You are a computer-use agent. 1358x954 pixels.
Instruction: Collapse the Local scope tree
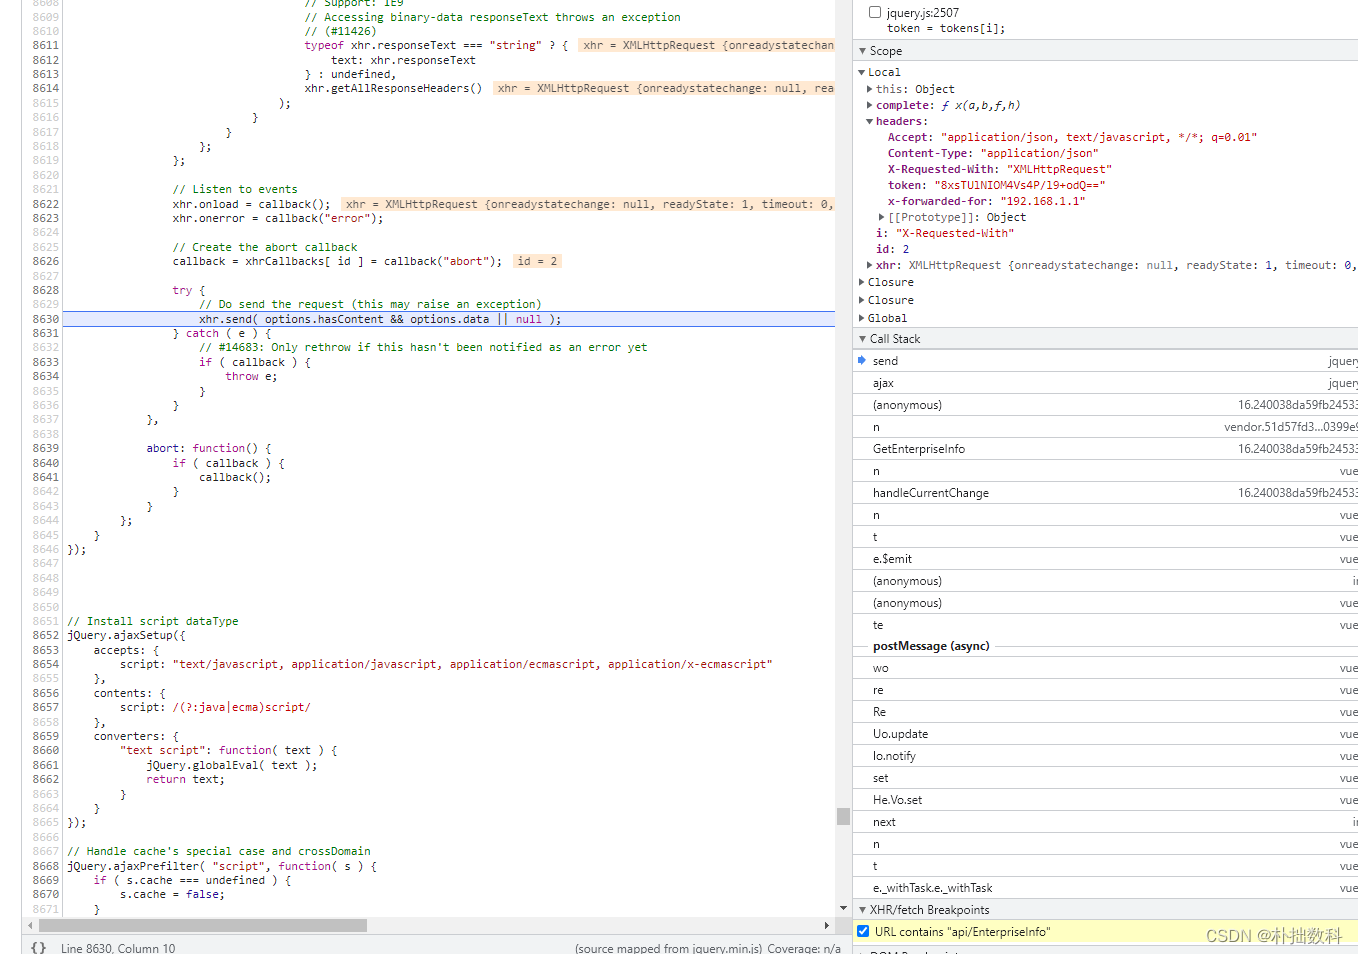(861, 72)
